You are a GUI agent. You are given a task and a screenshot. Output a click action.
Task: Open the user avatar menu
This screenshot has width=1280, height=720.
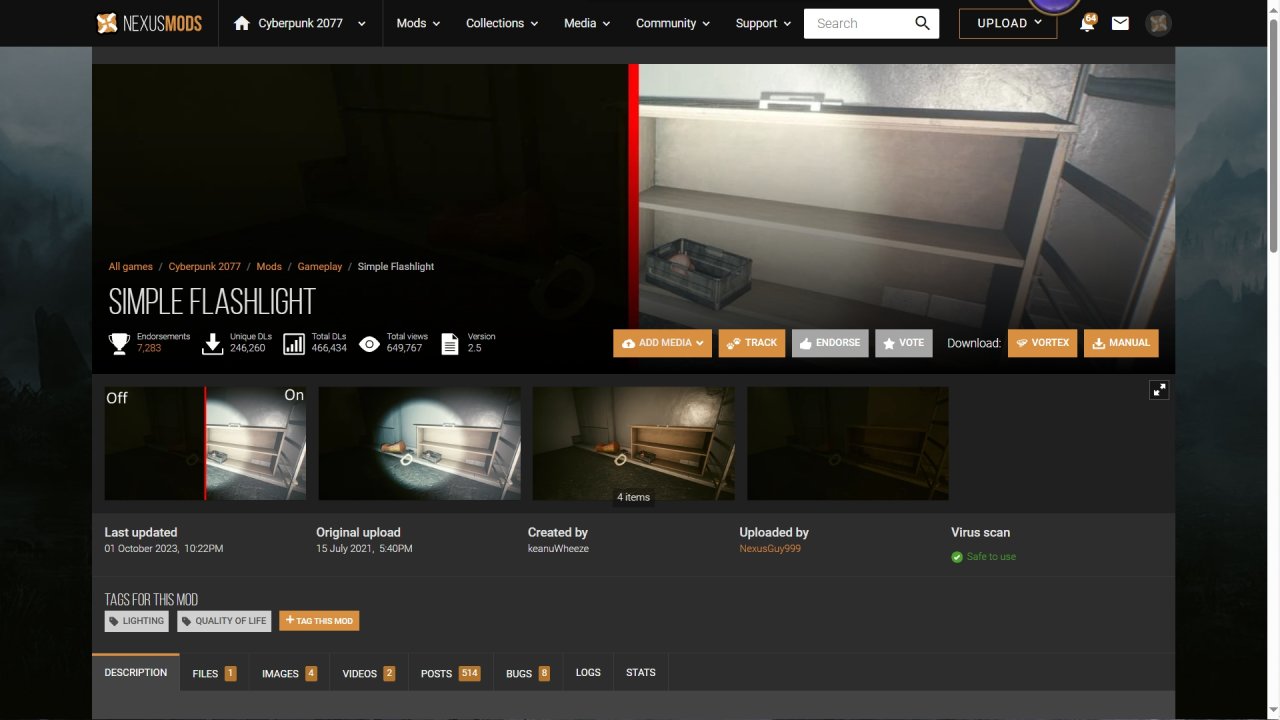[1158, 23]
